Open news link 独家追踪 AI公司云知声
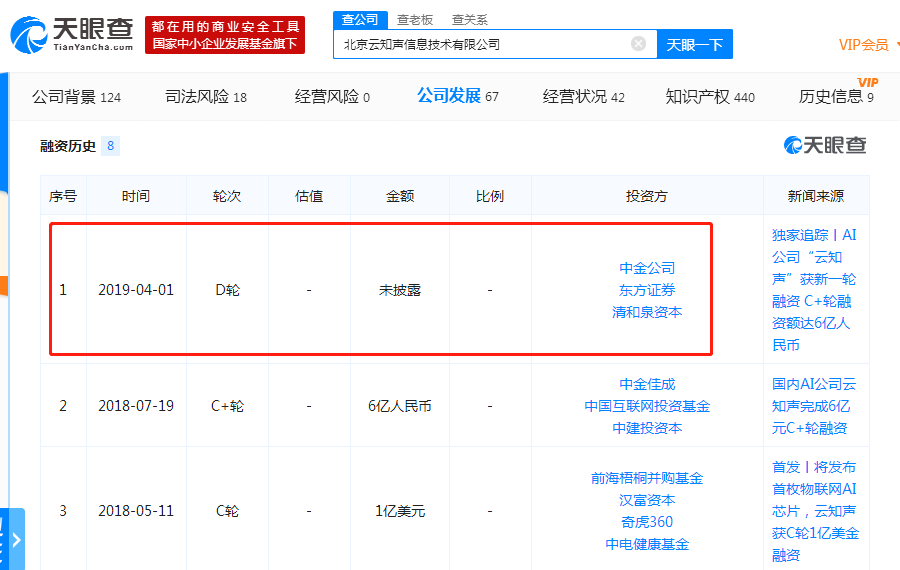 click(x=814, y=290)
